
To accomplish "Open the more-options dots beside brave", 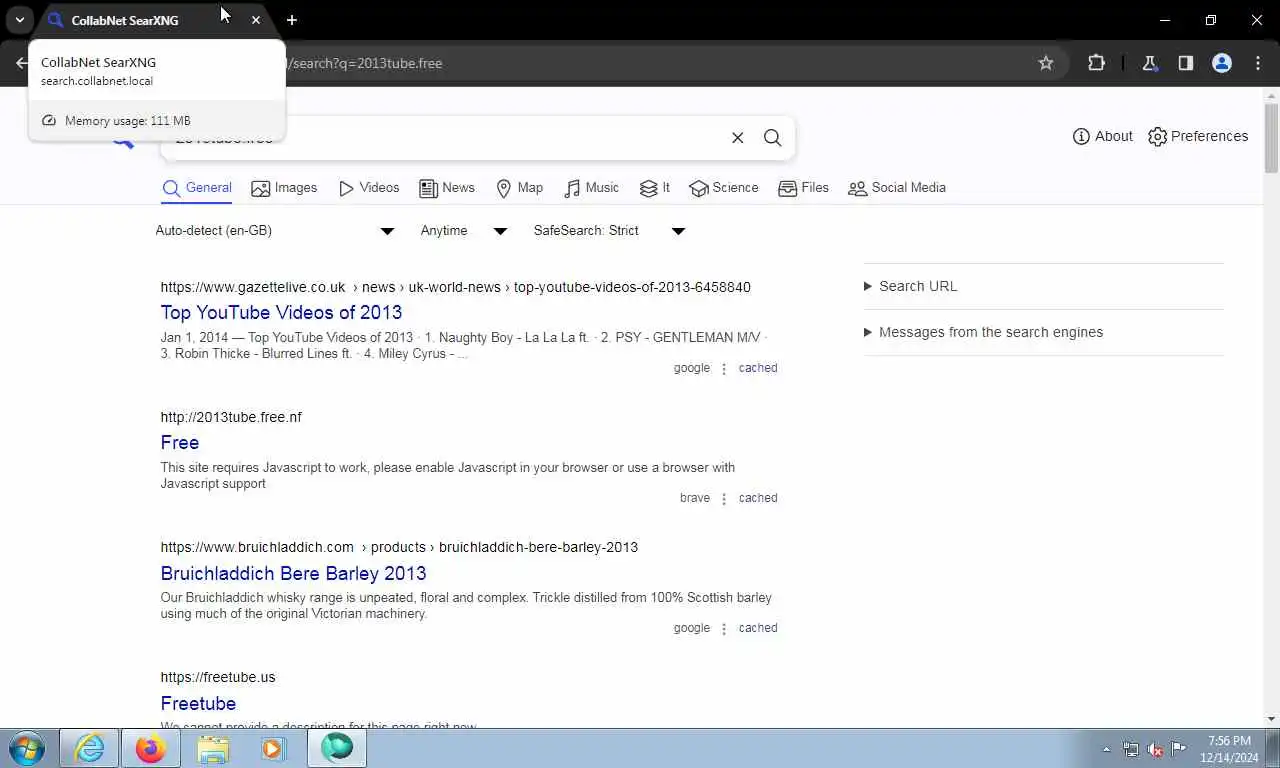I will coord(724,499).
